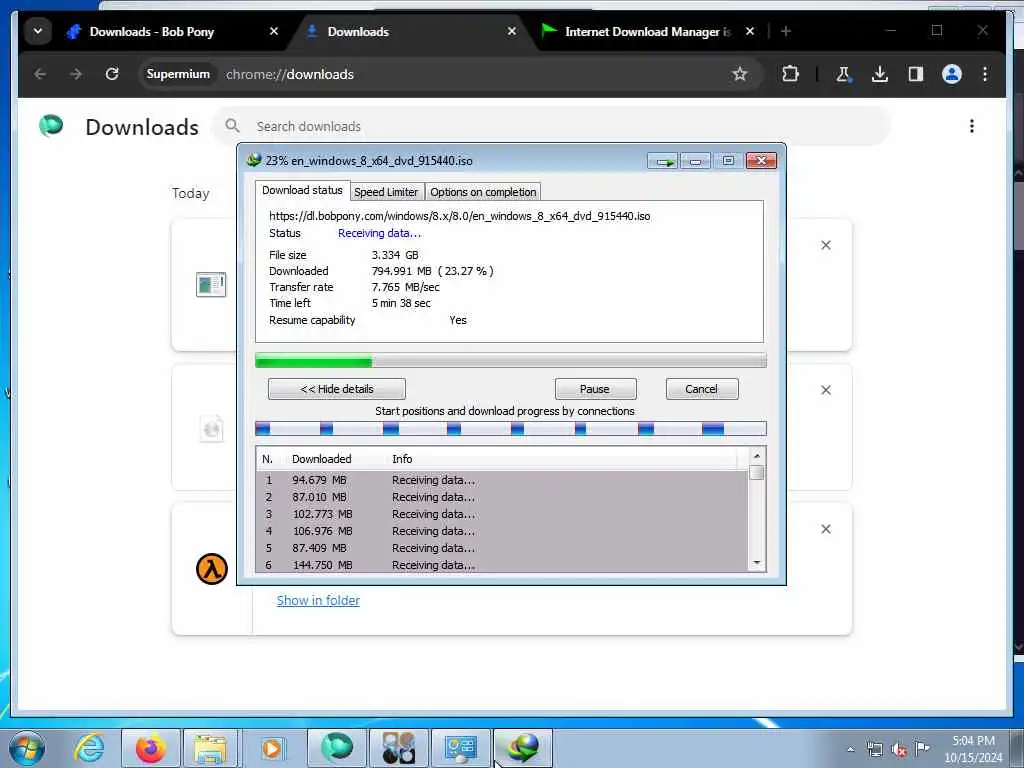Bookmark this page with the star icon
Image resolution: width=1024 pixels, height=768 pixels.
point(739,74)
